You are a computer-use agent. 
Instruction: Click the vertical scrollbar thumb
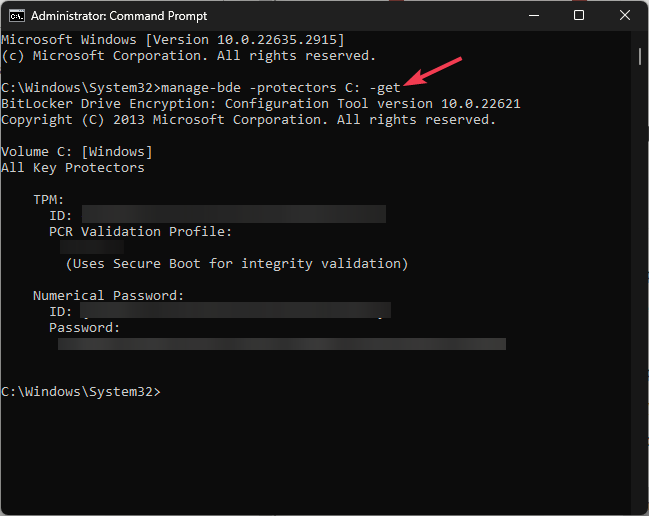pos(641,54)
